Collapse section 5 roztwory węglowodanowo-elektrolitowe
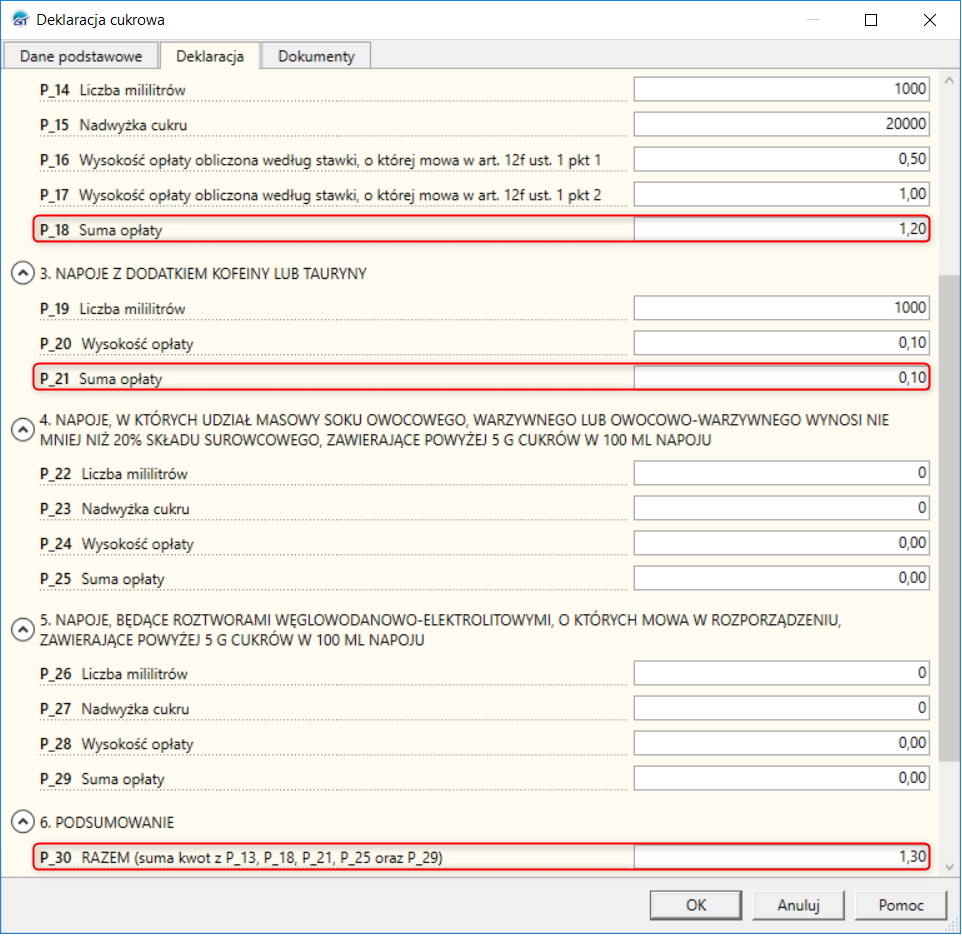The image size is (962, 936). click(23, 629)
